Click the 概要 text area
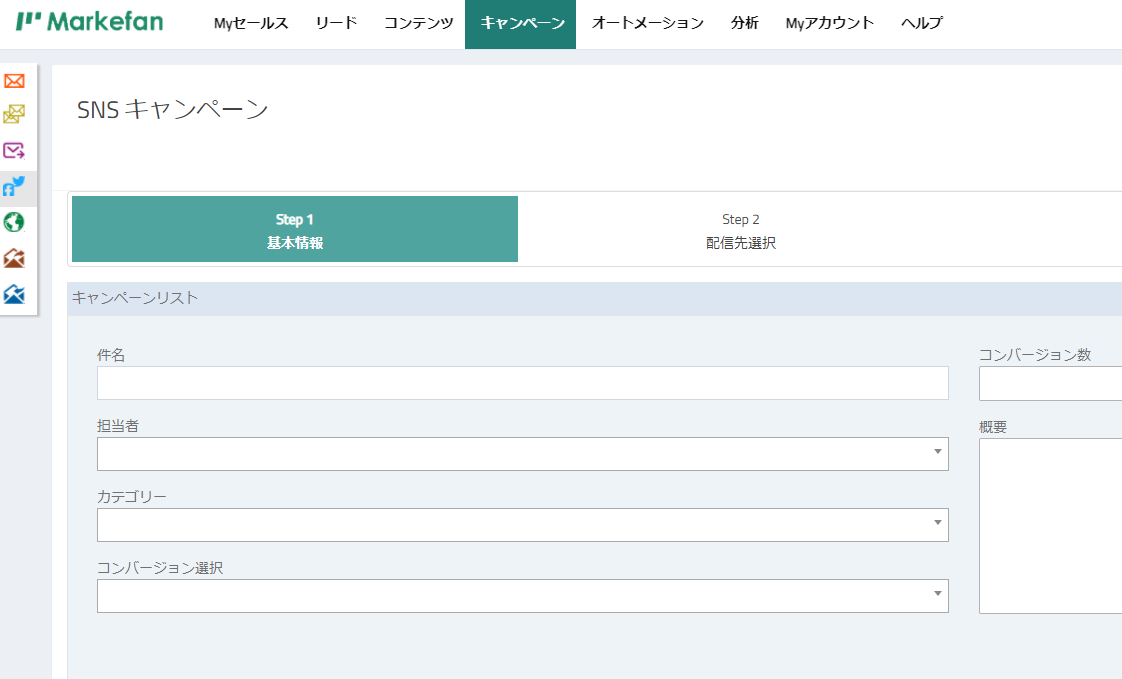The image size is (1122, 679). tap(1050, 526)
